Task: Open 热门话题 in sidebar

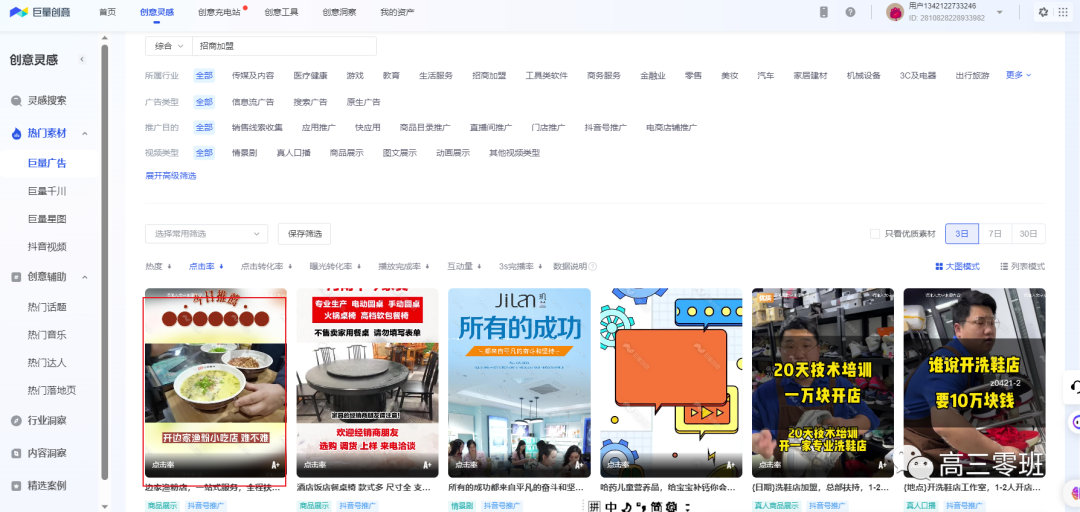Action: [47, 307]
